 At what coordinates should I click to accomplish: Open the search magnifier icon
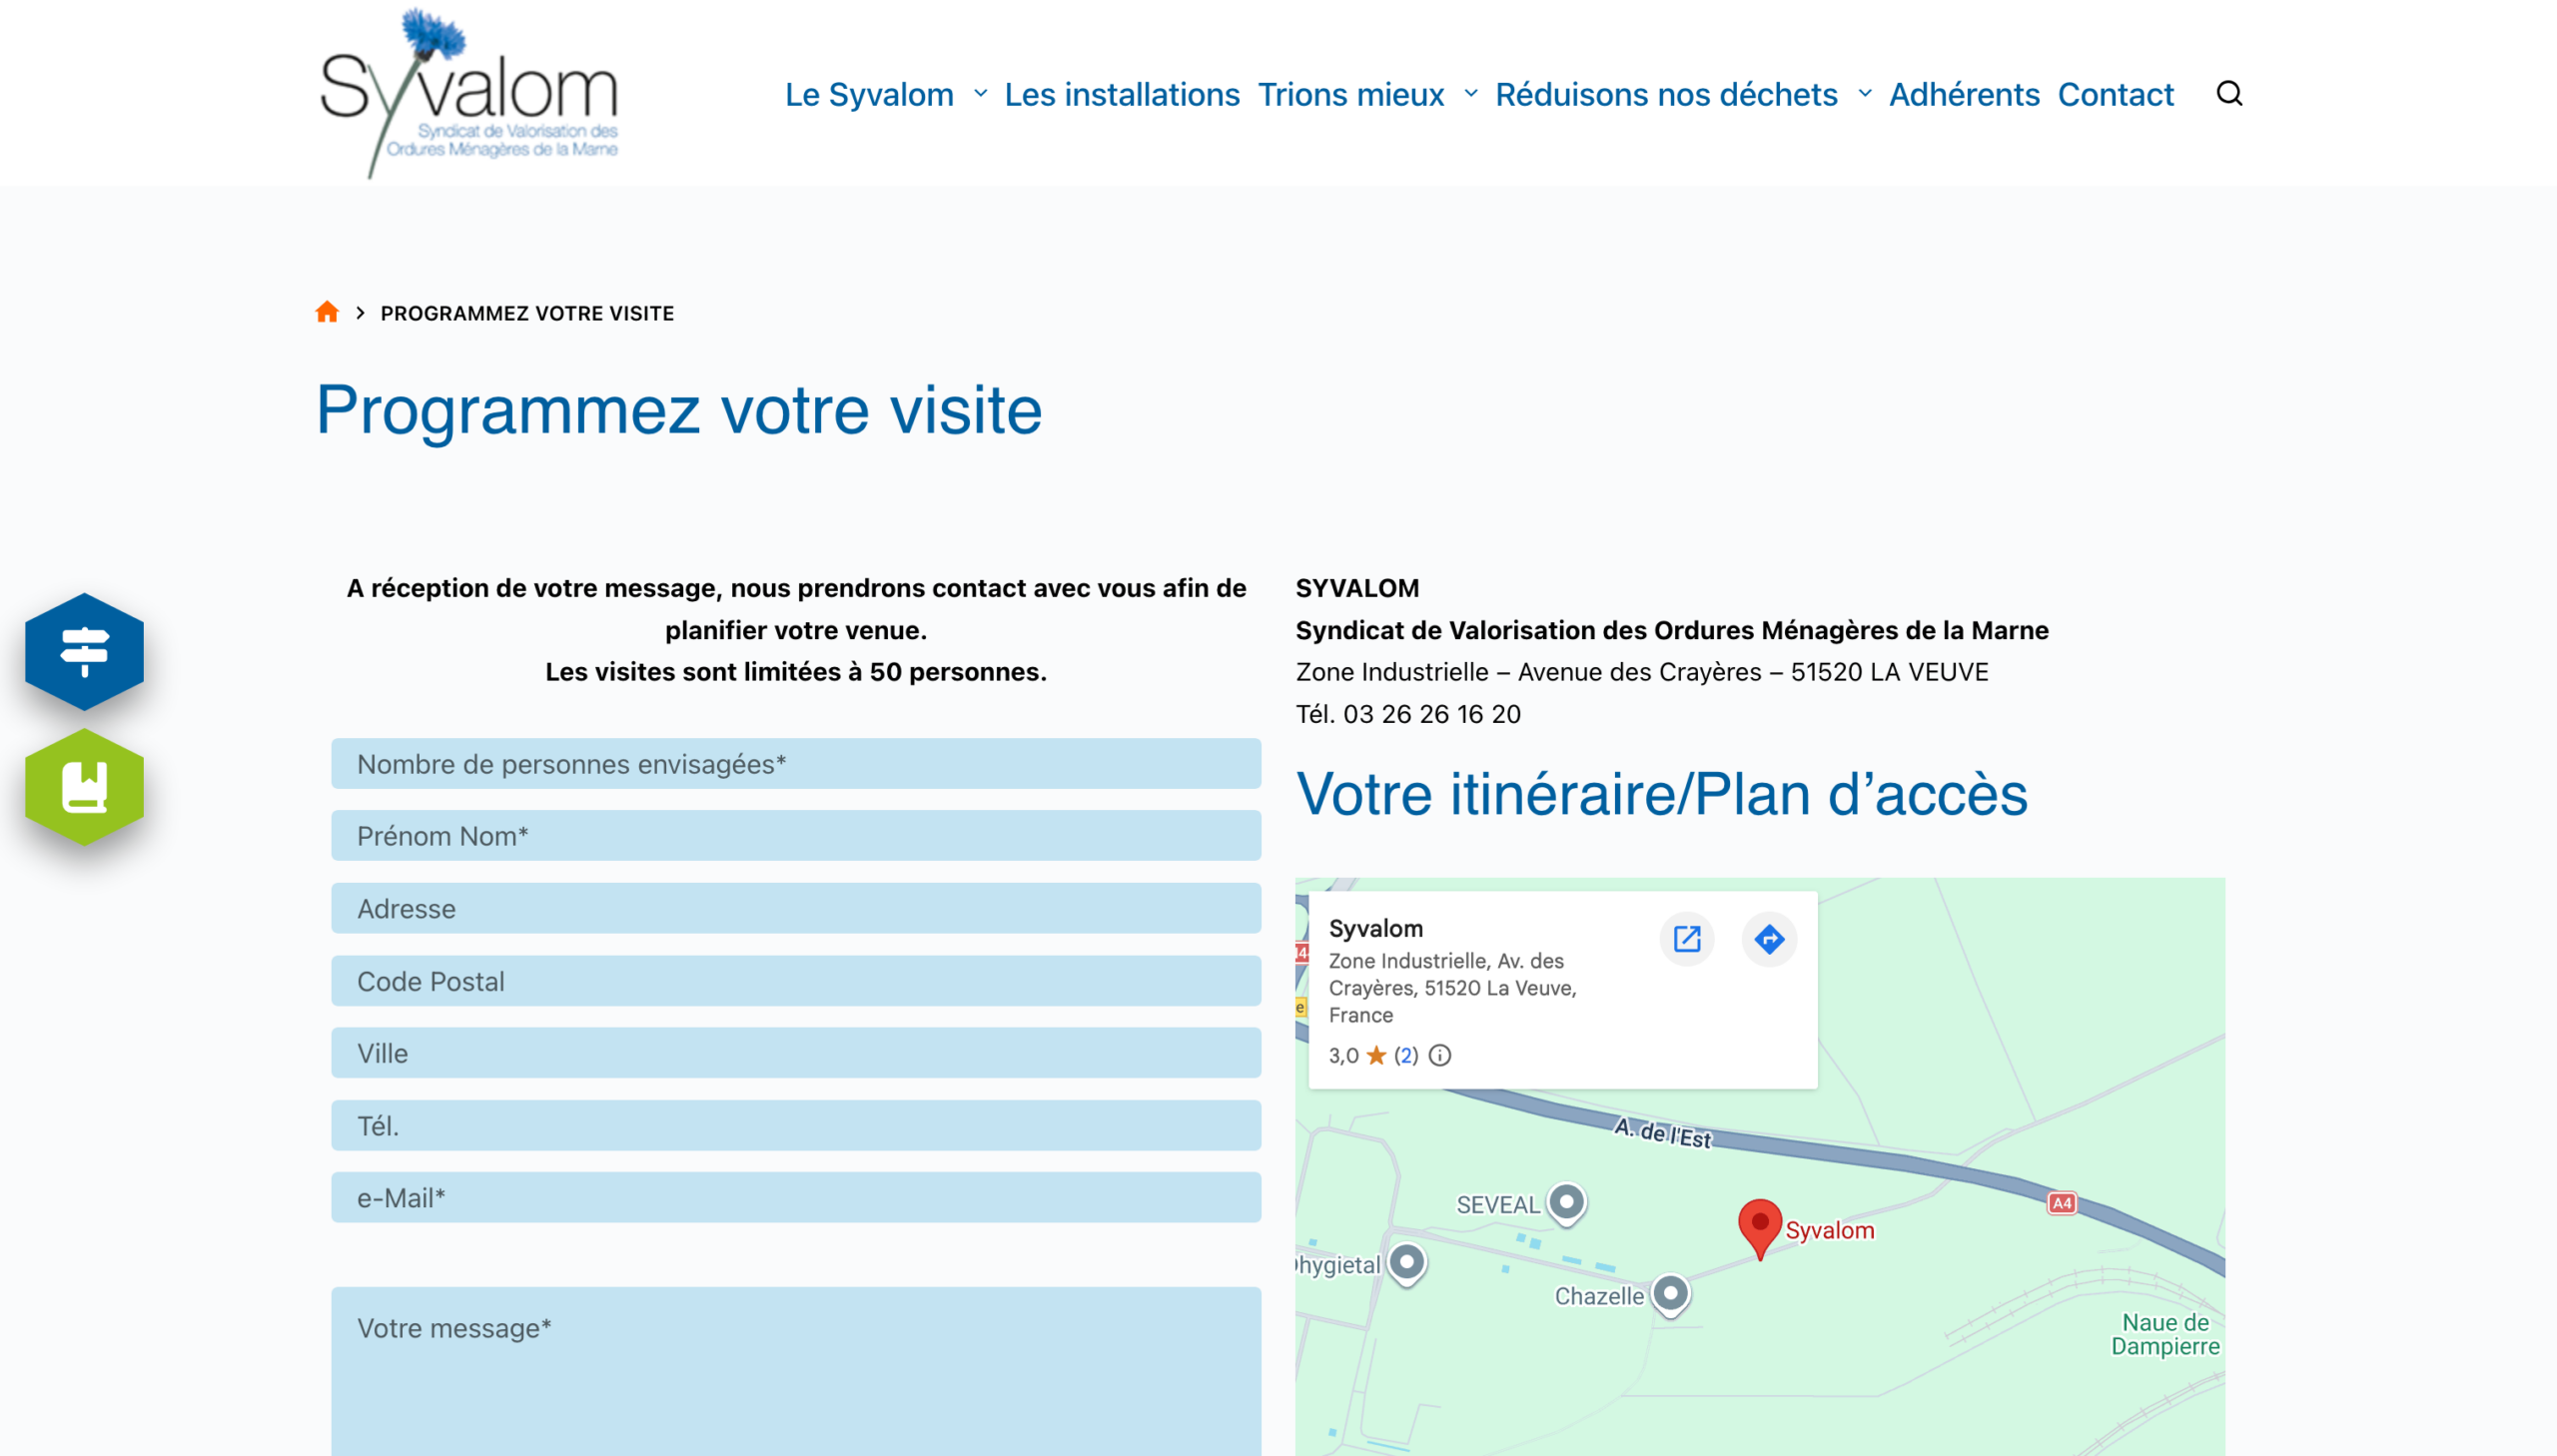(x=2229, y=94)
